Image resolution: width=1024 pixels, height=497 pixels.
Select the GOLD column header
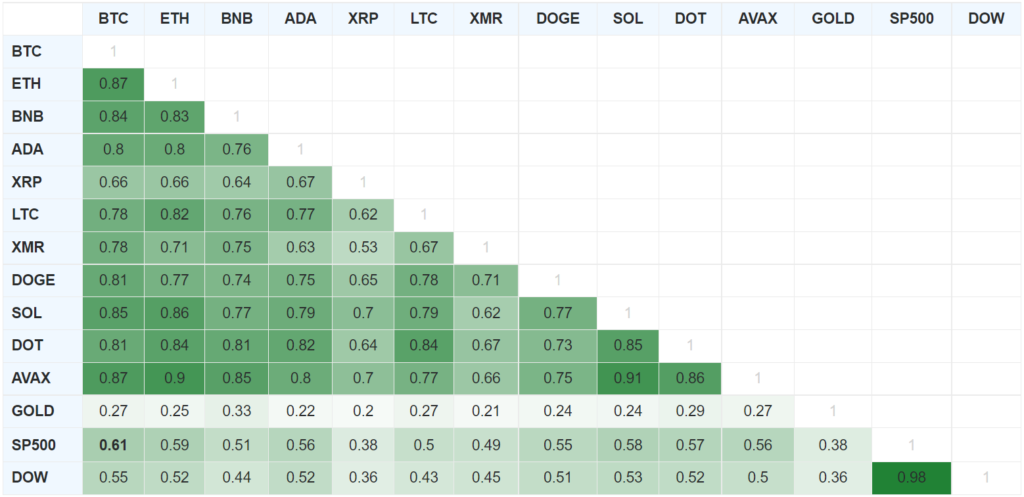click(x=832, y=19)
